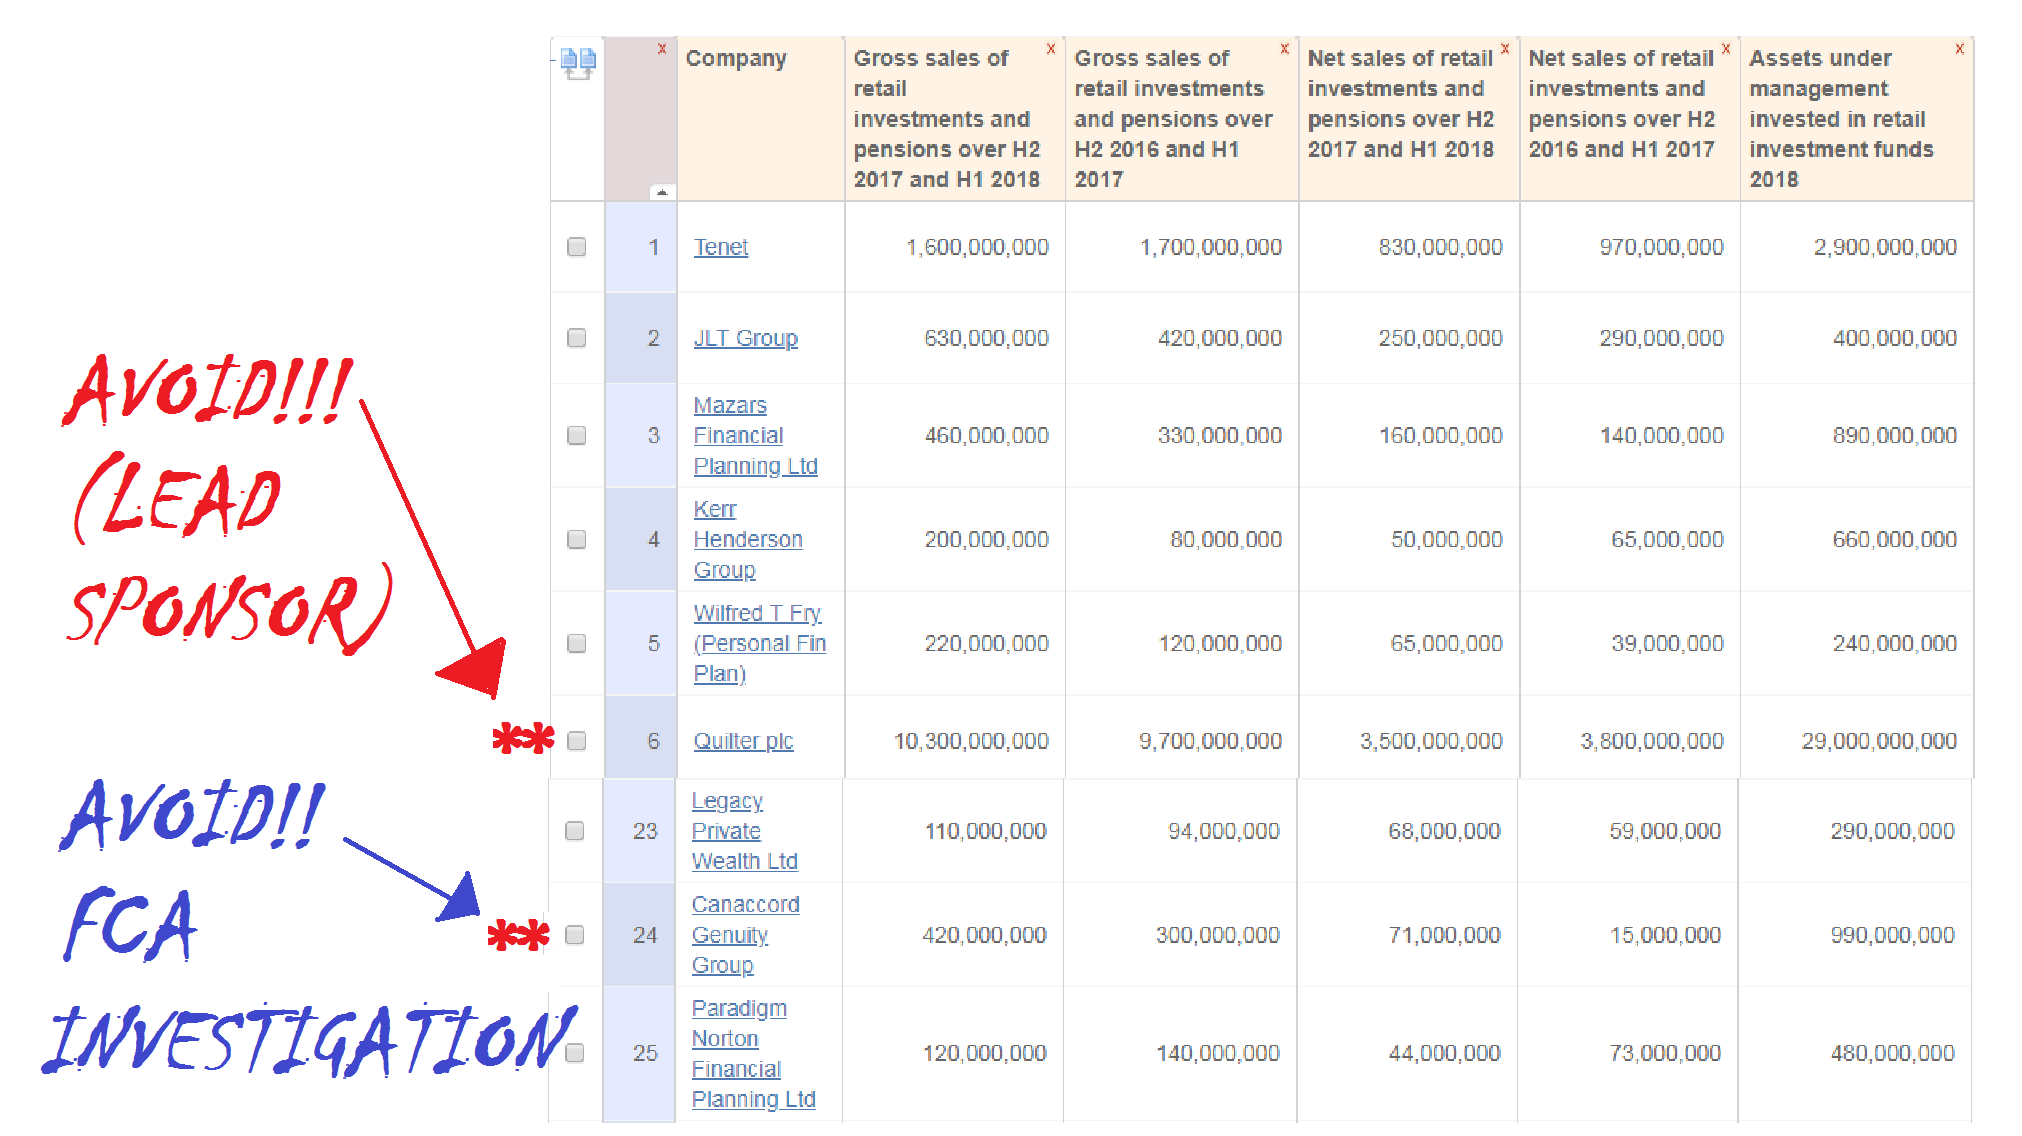Open the Tenet company link

pos(721,247)
